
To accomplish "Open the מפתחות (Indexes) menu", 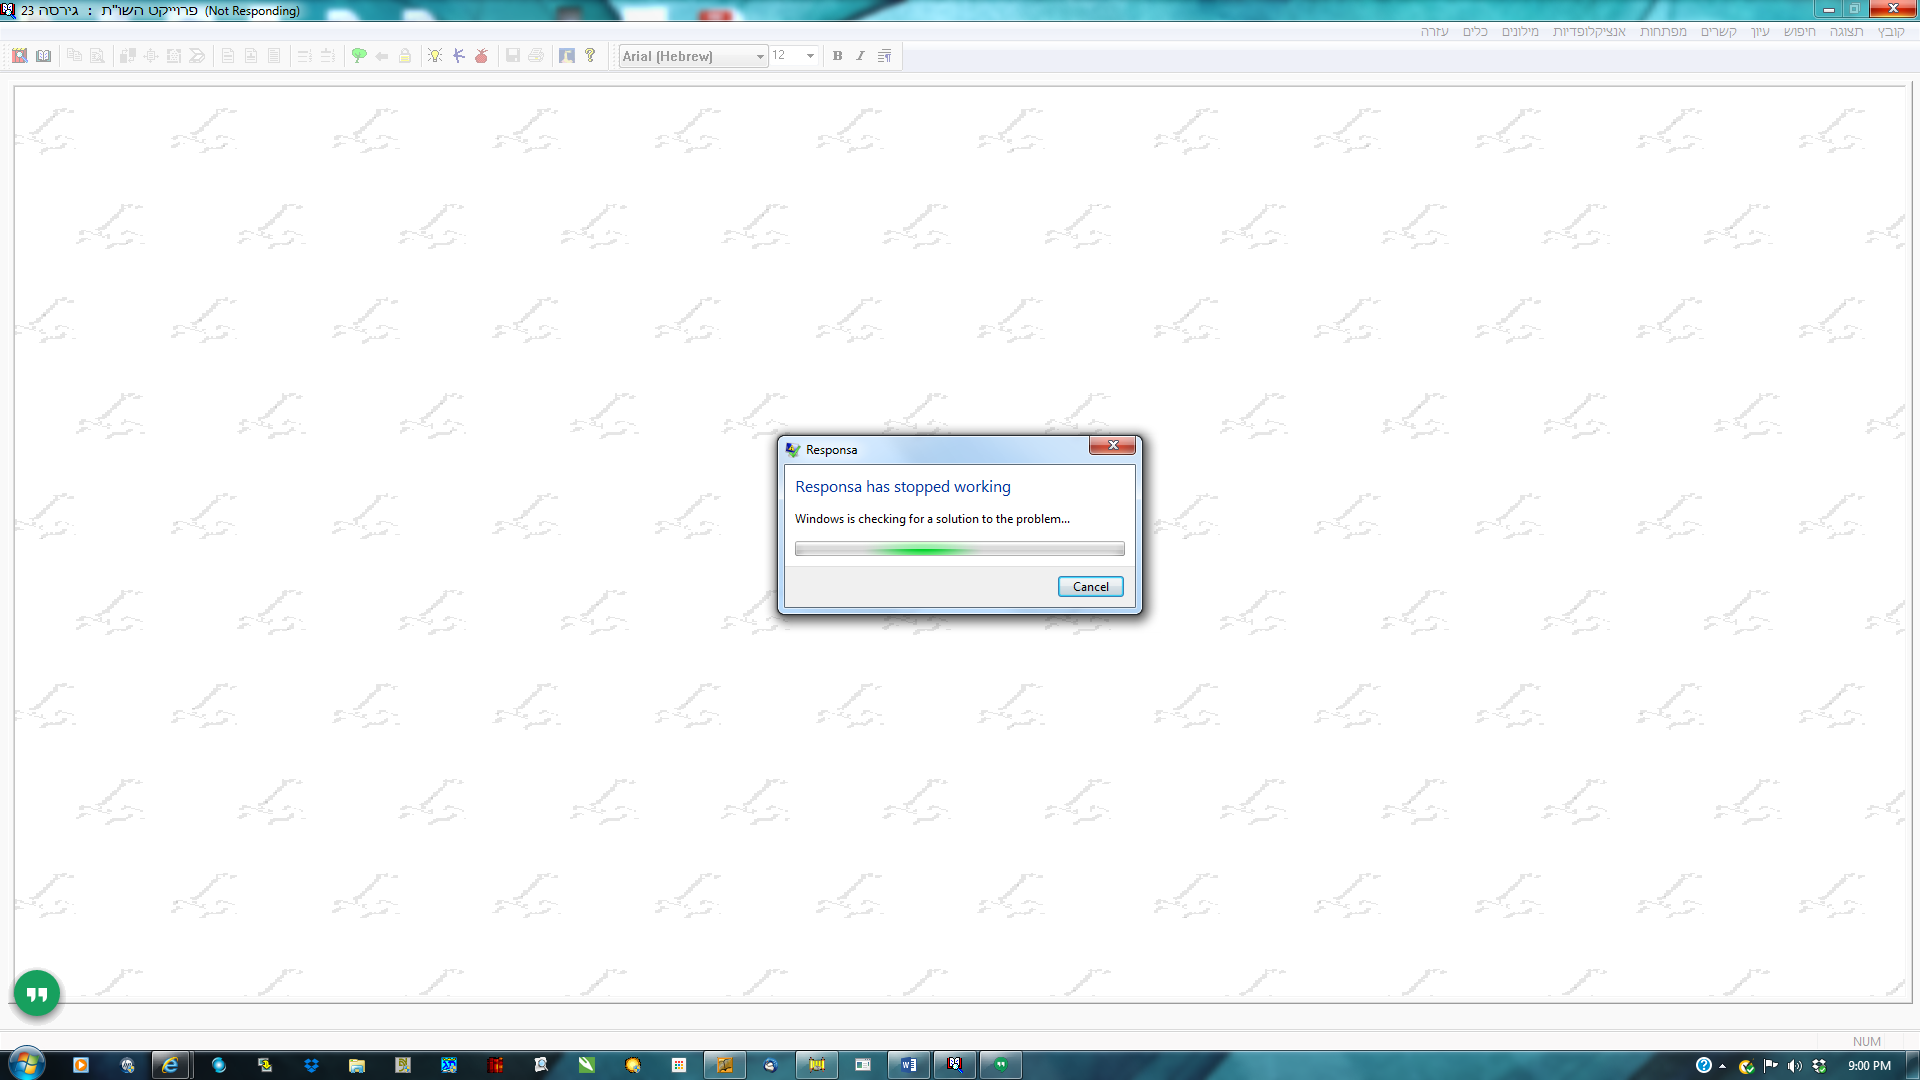I will point(1663,32).
